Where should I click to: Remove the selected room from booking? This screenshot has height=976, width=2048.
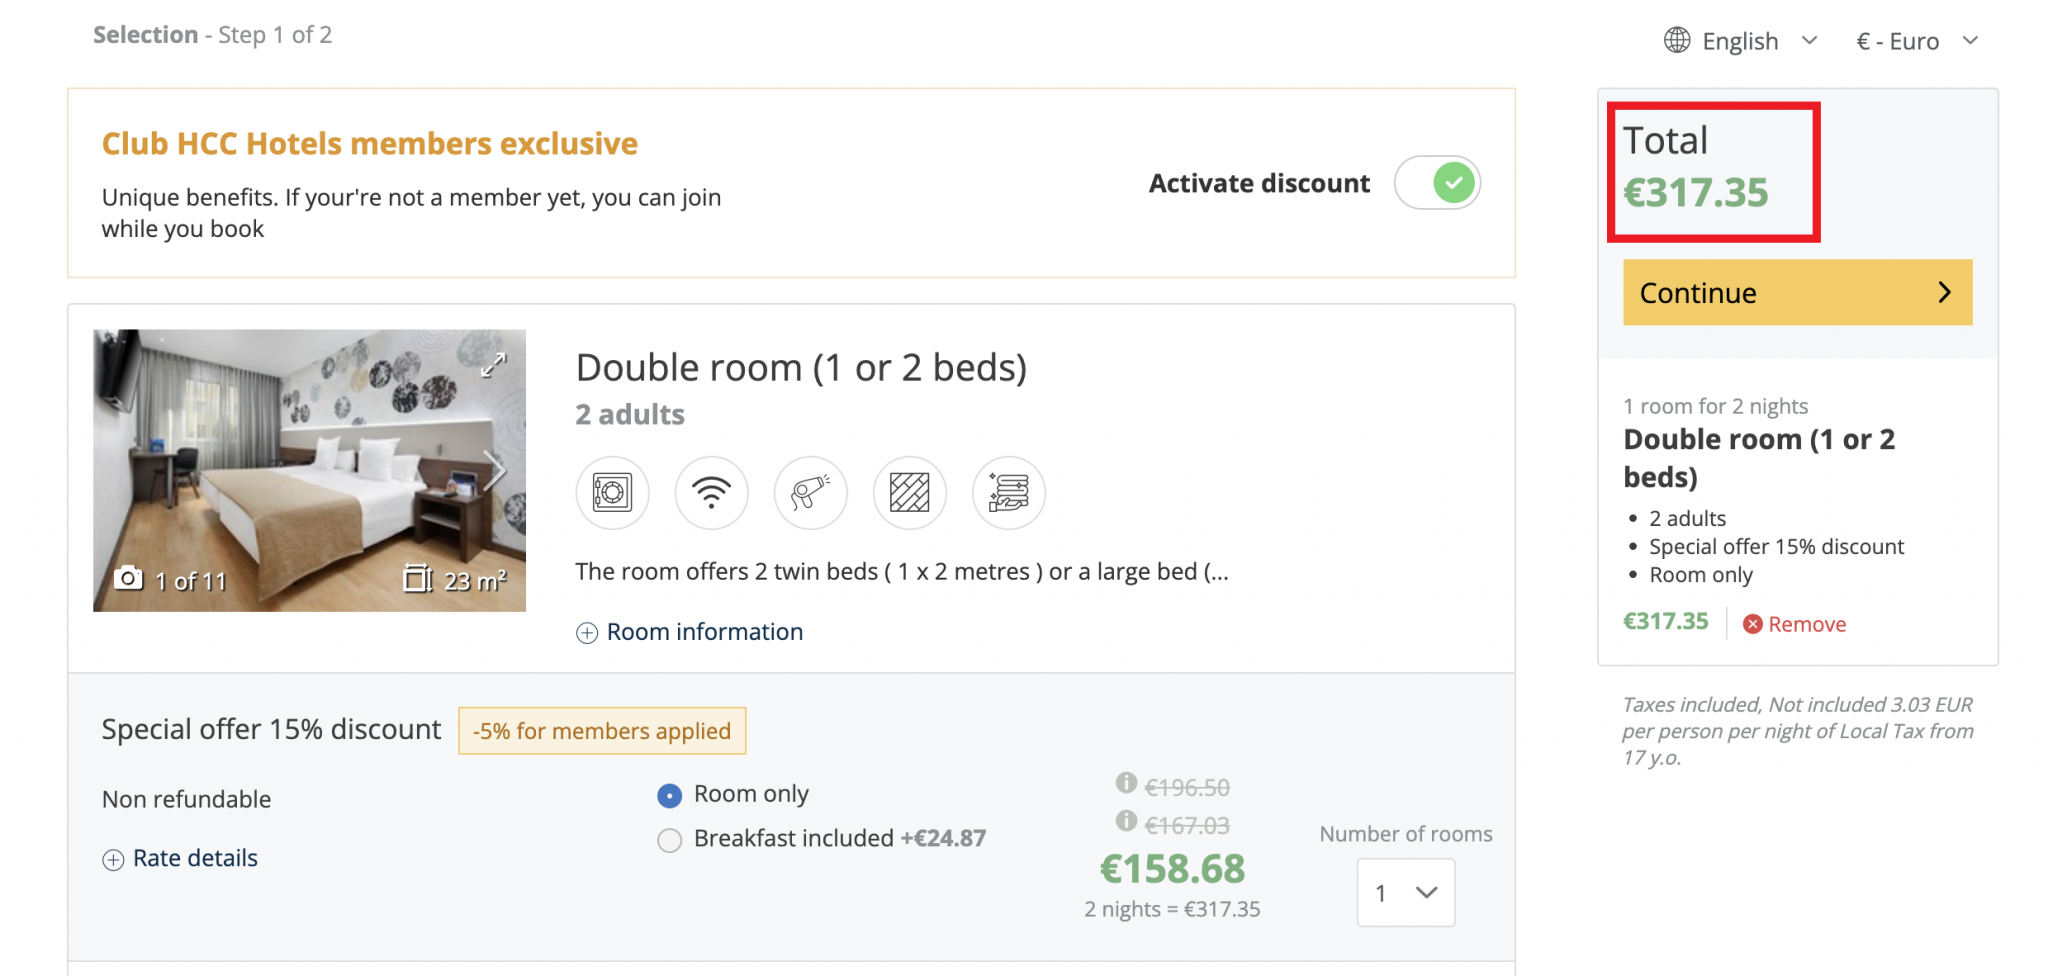[x=1795, y=624]
